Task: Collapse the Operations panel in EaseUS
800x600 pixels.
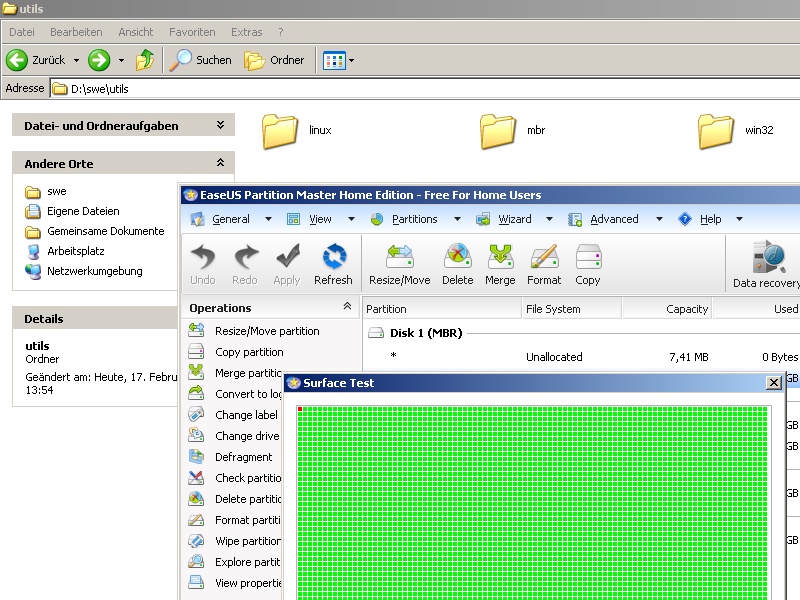Action: tap(347, 306)
